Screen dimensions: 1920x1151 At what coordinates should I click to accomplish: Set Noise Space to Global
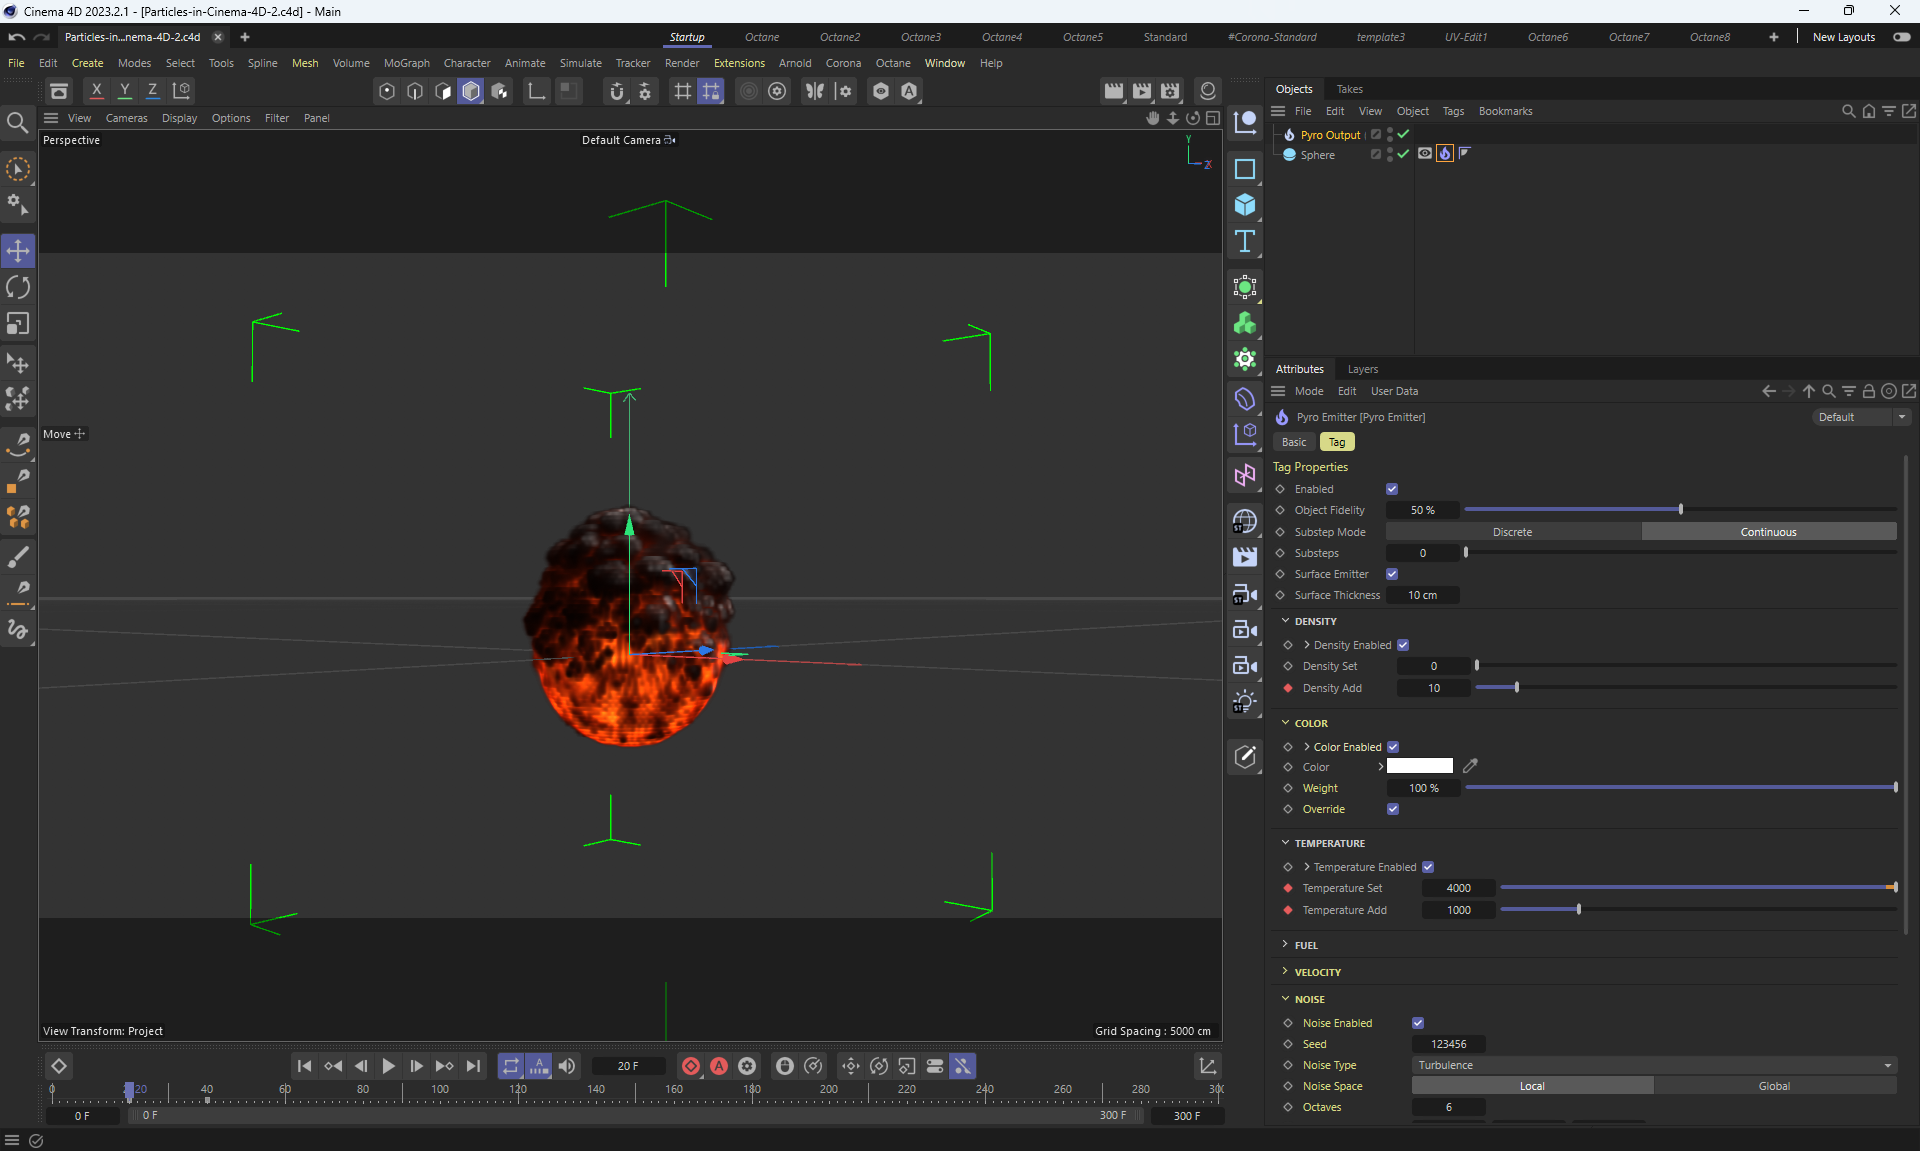click(x=1774, y=1086)
